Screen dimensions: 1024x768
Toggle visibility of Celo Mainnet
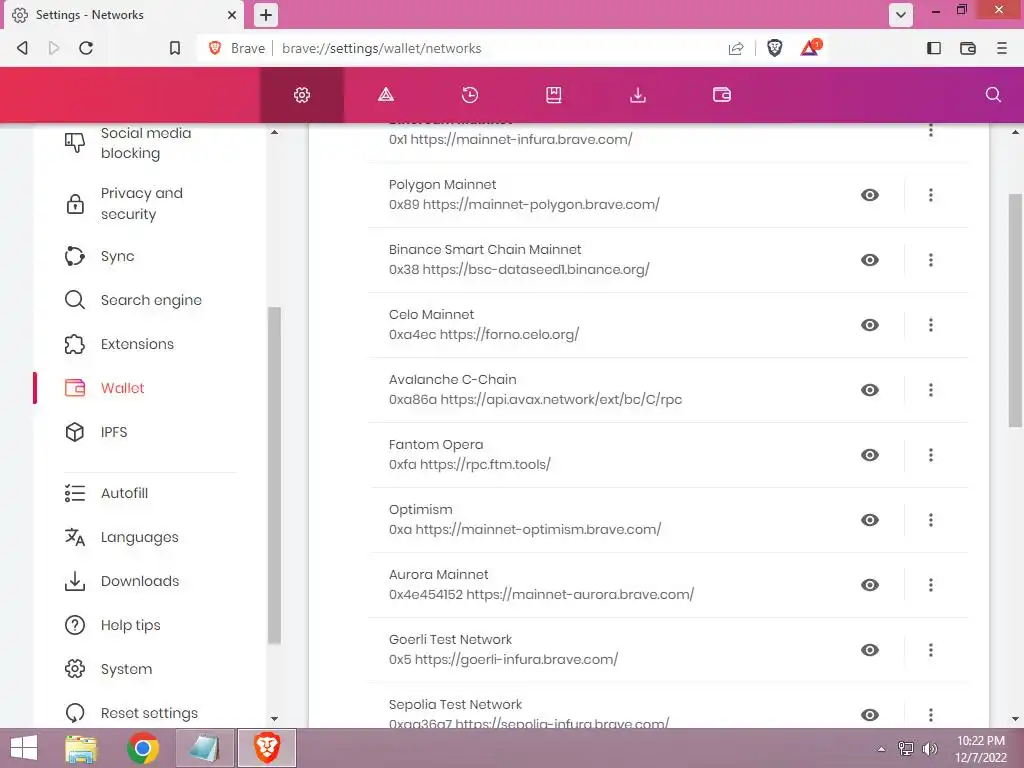(x=870, y=325)
